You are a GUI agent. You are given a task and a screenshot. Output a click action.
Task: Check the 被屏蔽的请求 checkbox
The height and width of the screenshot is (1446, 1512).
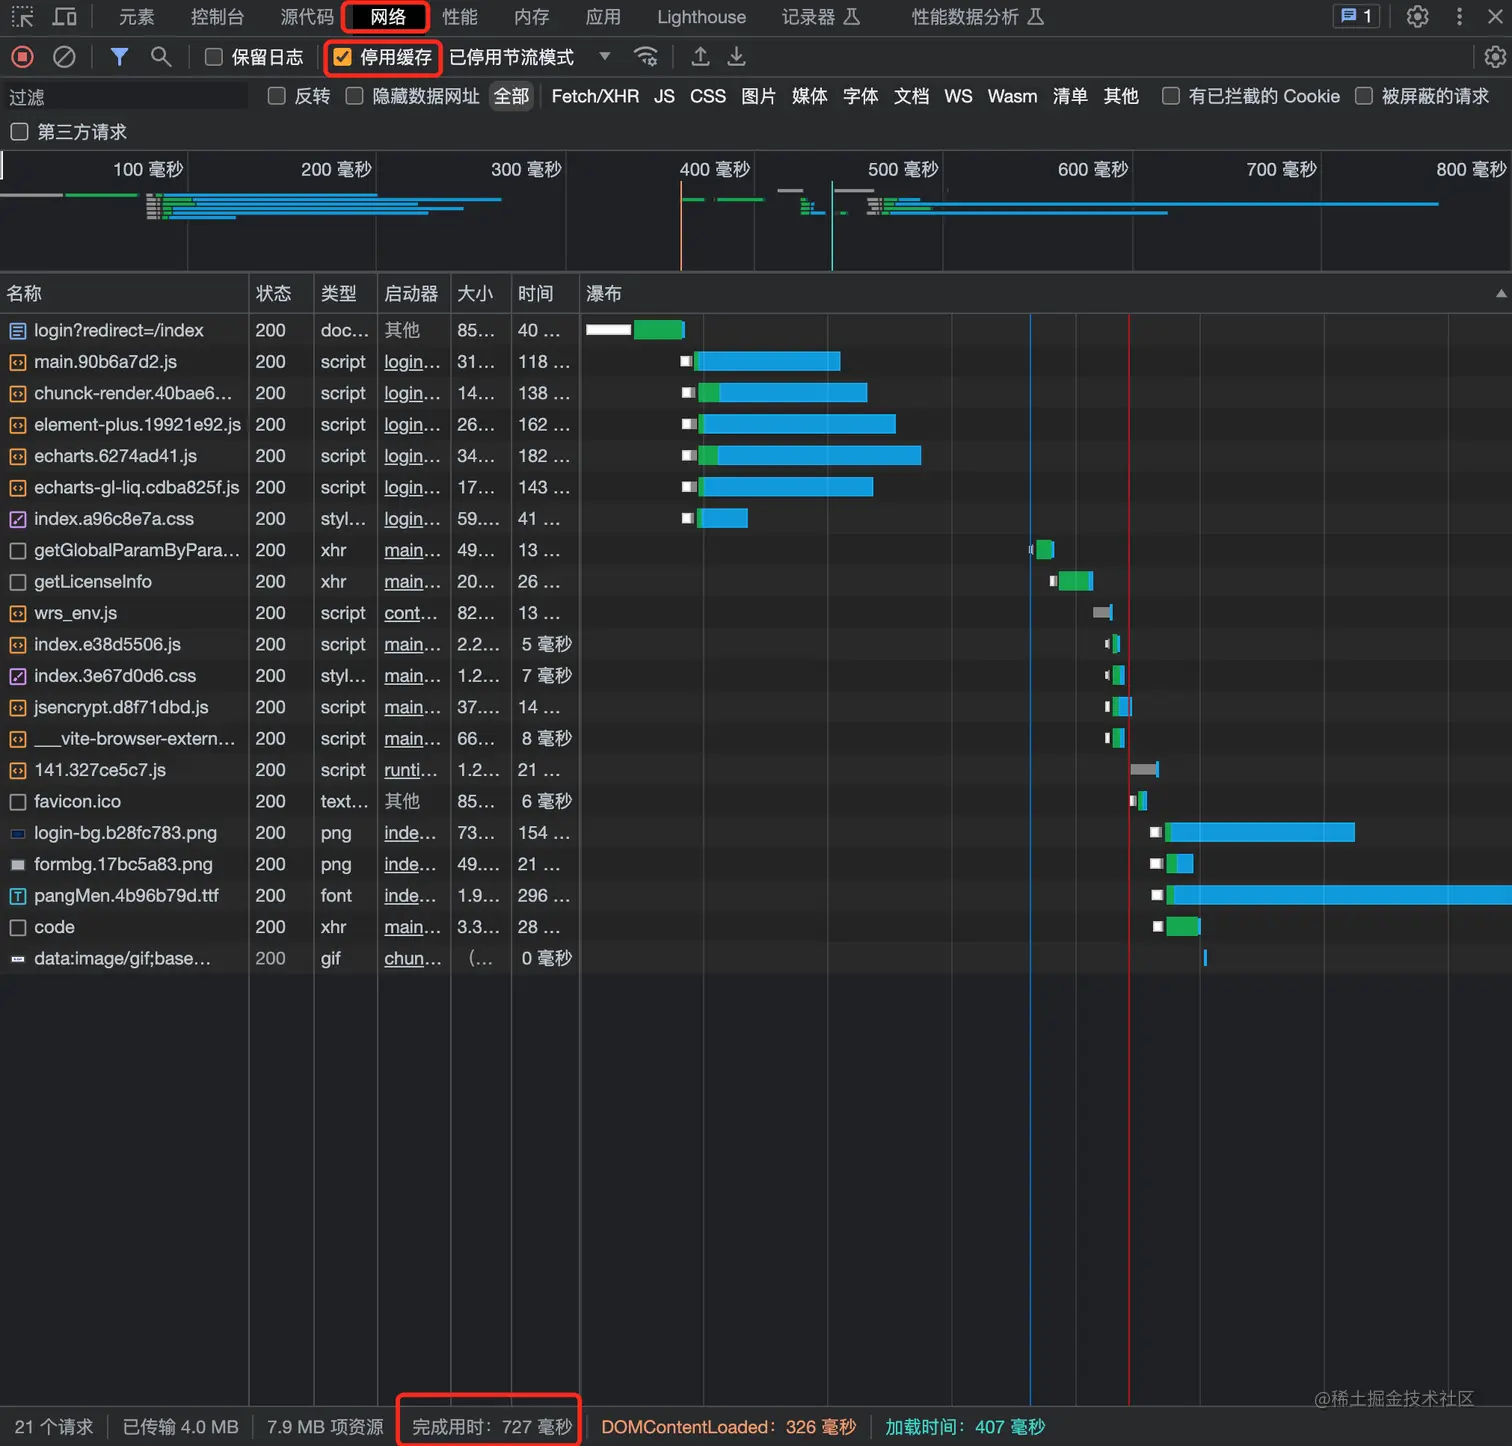1363,96
